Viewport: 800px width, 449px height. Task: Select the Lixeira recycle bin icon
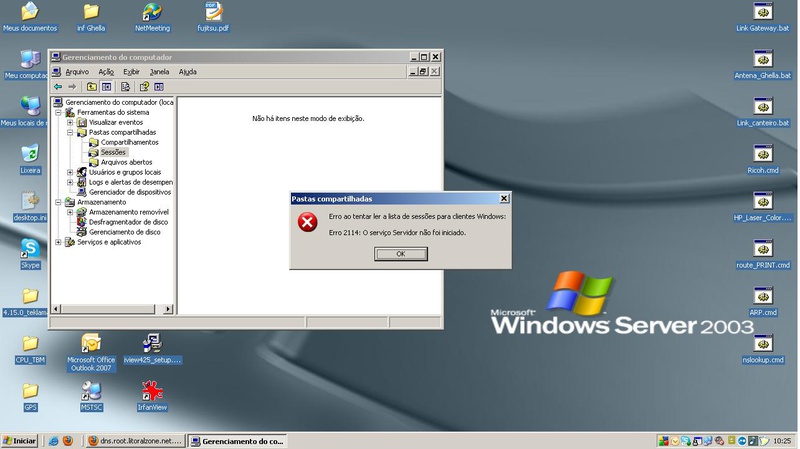pyautogui.click(x=30, y=159)
